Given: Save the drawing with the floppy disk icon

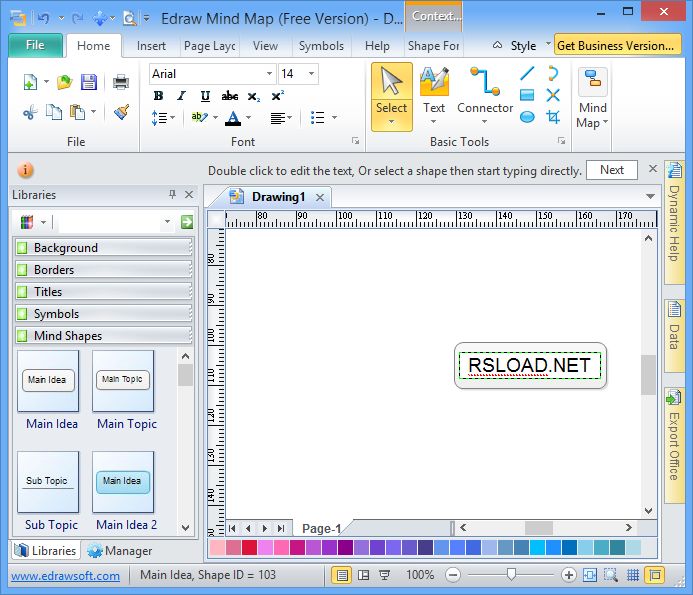Looking at the screenshot, I should pos(89,82).
